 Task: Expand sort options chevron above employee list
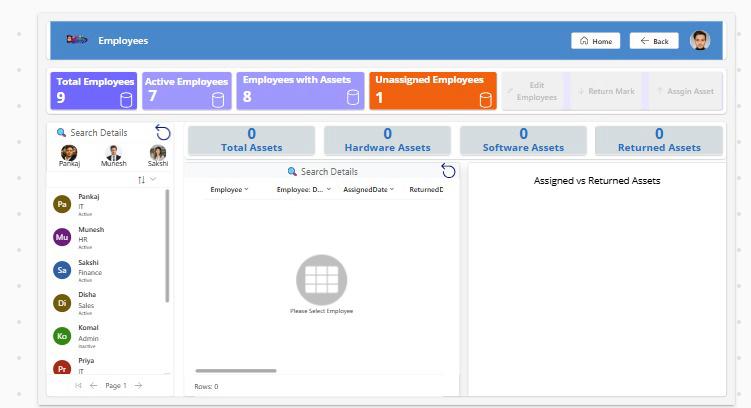coord(153,179)
